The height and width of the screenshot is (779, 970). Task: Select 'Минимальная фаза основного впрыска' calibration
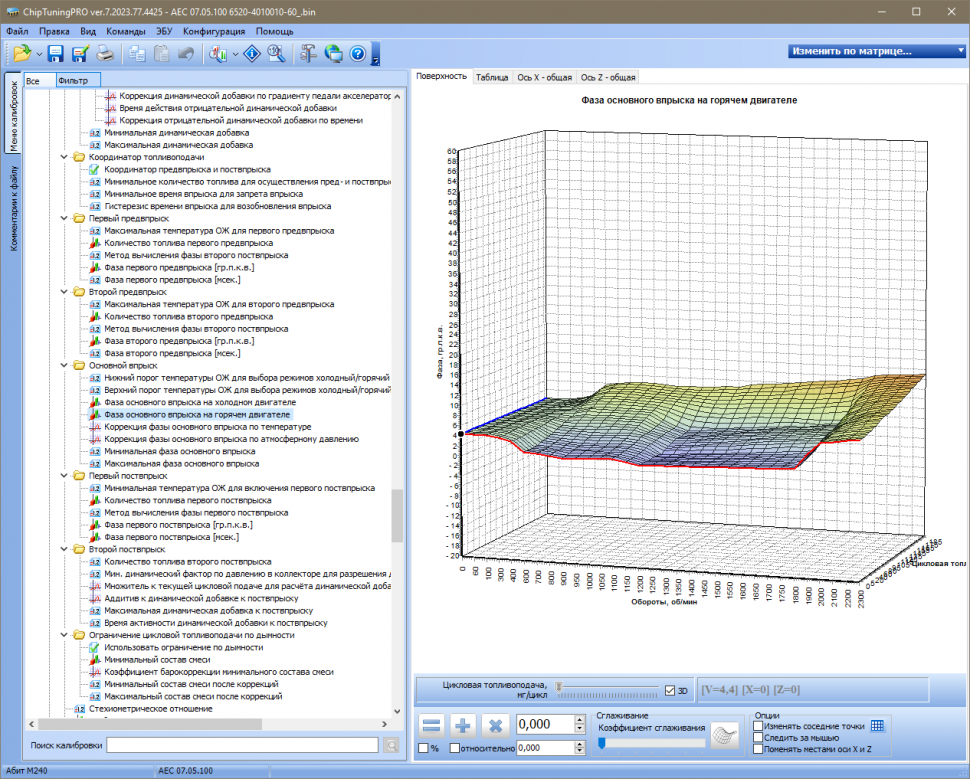pos(179,451)
